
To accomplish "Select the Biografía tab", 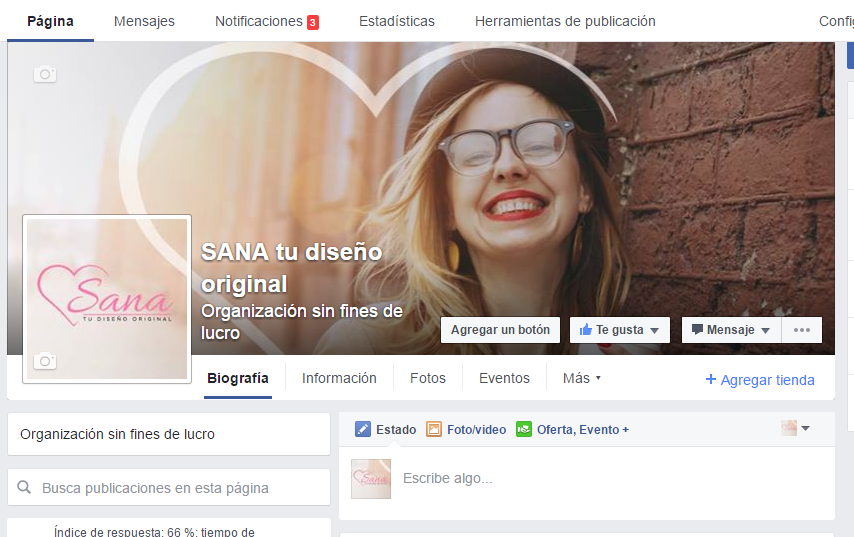I will point(238,378).
